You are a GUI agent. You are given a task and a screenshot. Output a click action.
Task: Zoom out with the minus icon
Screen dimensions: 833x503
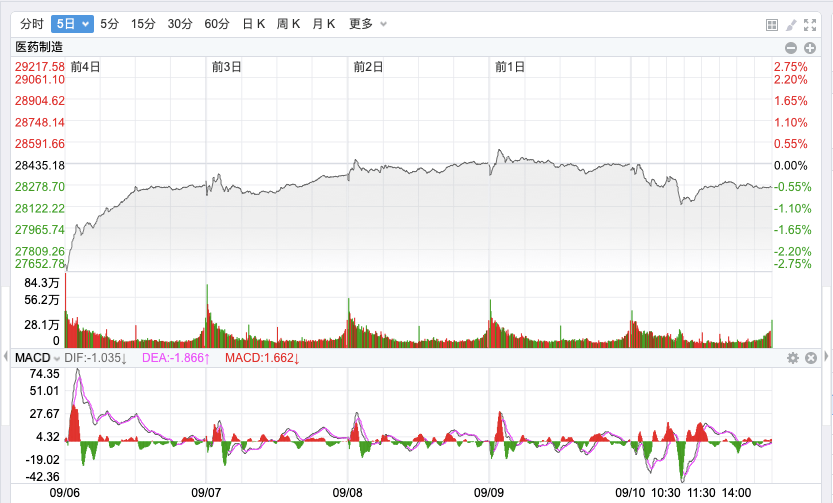[x=791, y=47]
